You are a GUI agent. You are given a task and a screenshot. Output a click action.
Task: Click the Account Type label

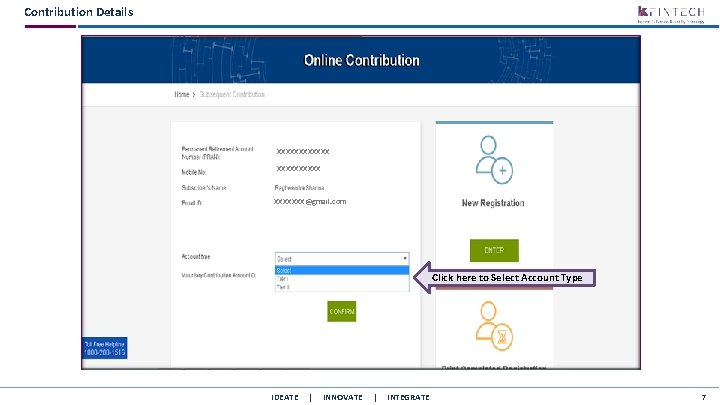196,257
